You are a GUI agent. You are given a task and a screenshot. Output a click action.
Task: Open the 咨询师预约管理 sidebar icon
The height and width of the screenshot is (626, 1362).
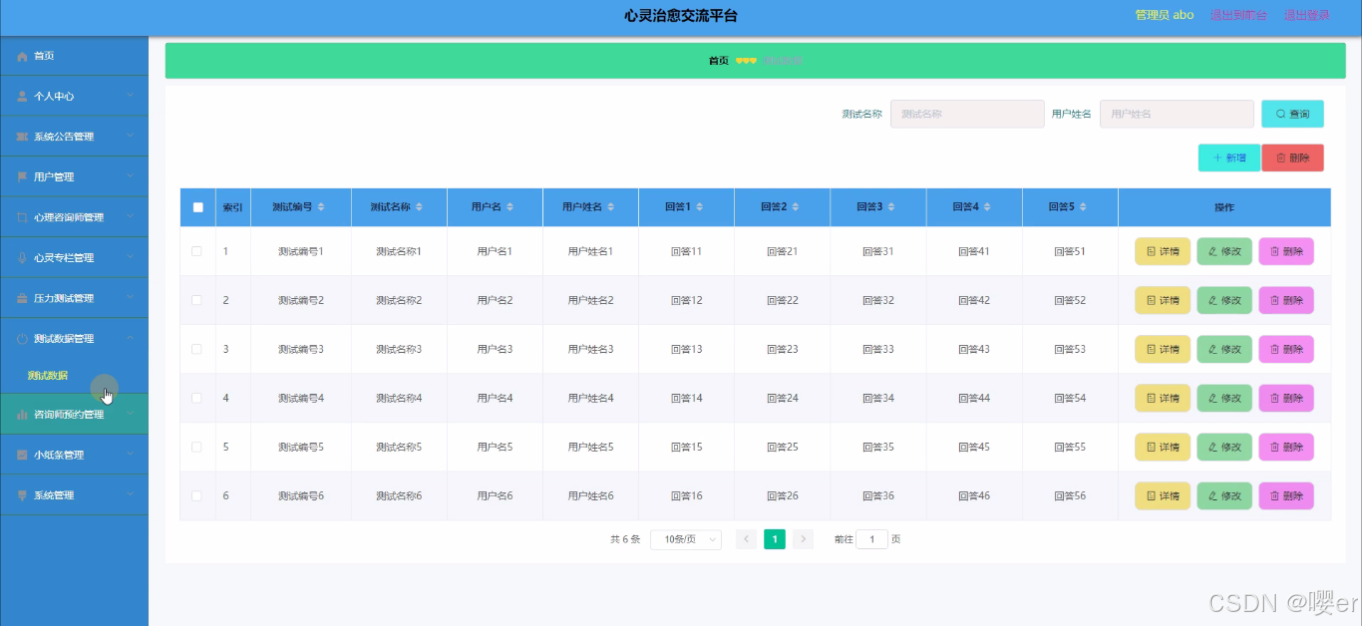pyautogui.click(x=22, y=413)
